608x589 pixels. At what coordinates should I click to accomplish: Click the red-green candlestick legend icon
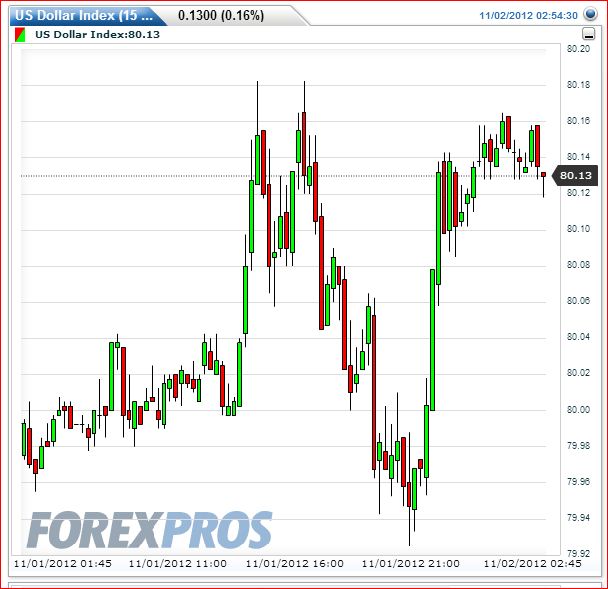pos(20,35)
